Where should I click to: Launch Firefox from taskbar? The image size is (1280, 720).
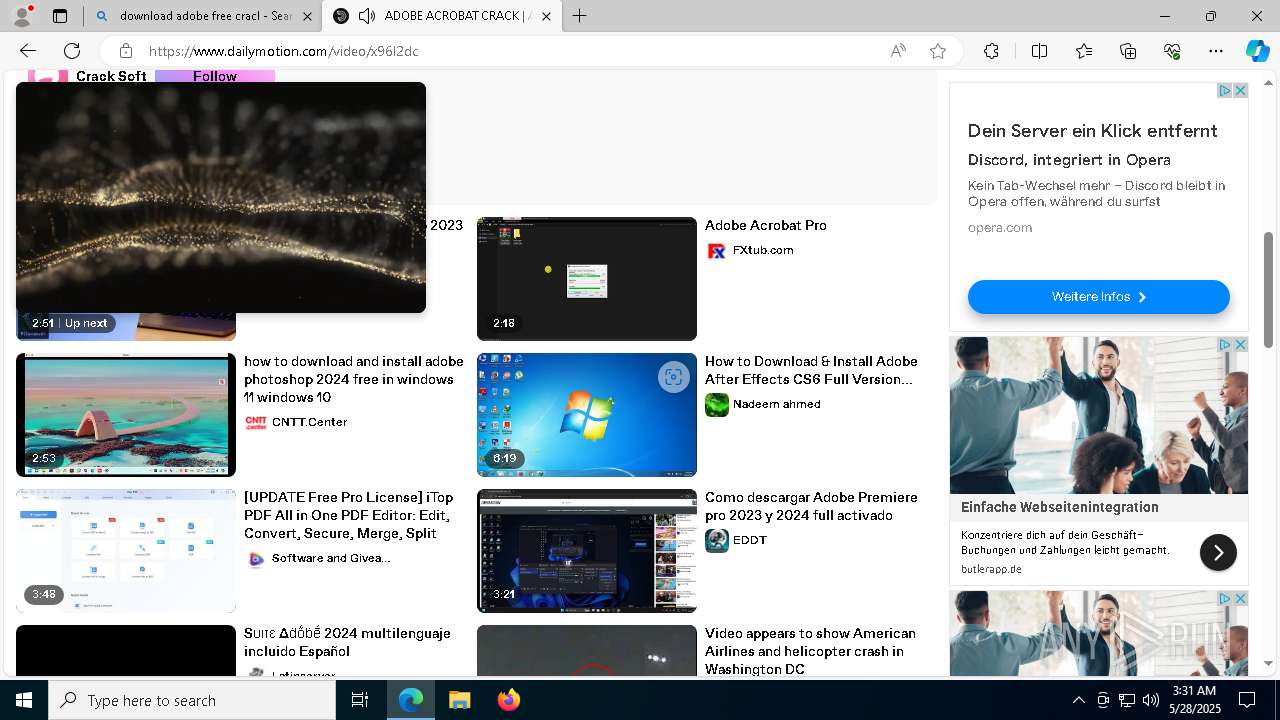pos(509,700)
